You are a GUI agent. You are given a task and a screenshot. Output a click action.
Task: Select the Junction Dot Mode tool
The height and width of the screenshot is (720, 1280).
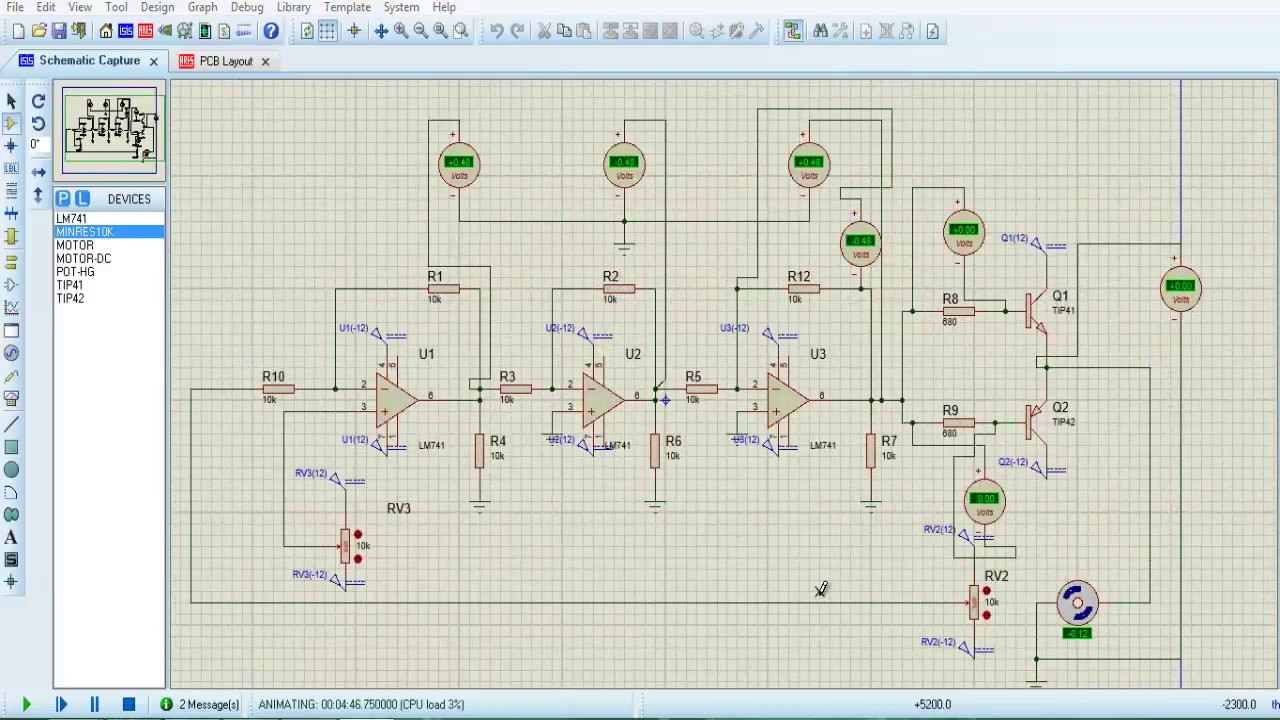11,145
